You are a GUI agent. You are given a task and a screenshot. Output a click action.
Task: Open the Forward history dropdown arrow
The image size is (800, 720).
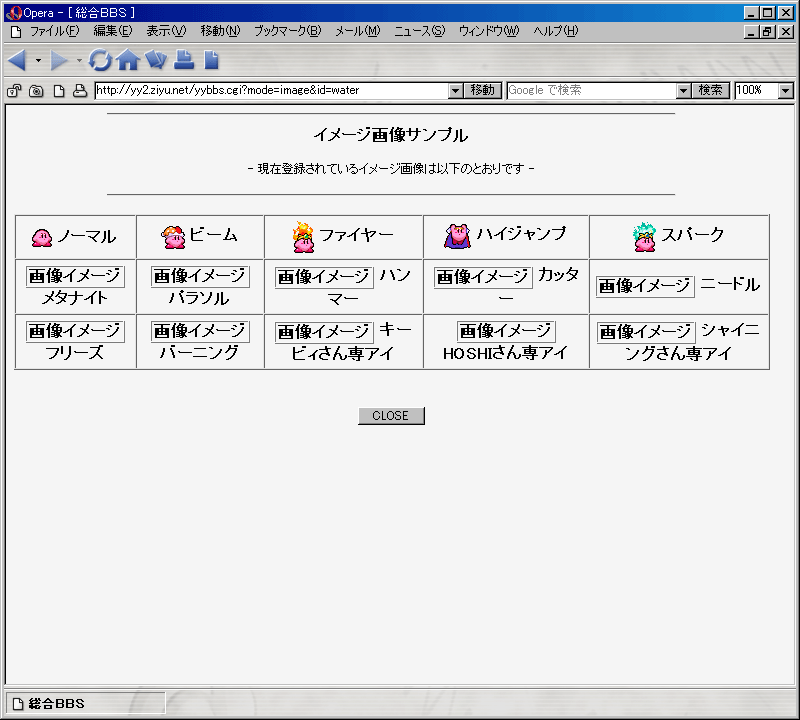(x=79, y=61)
